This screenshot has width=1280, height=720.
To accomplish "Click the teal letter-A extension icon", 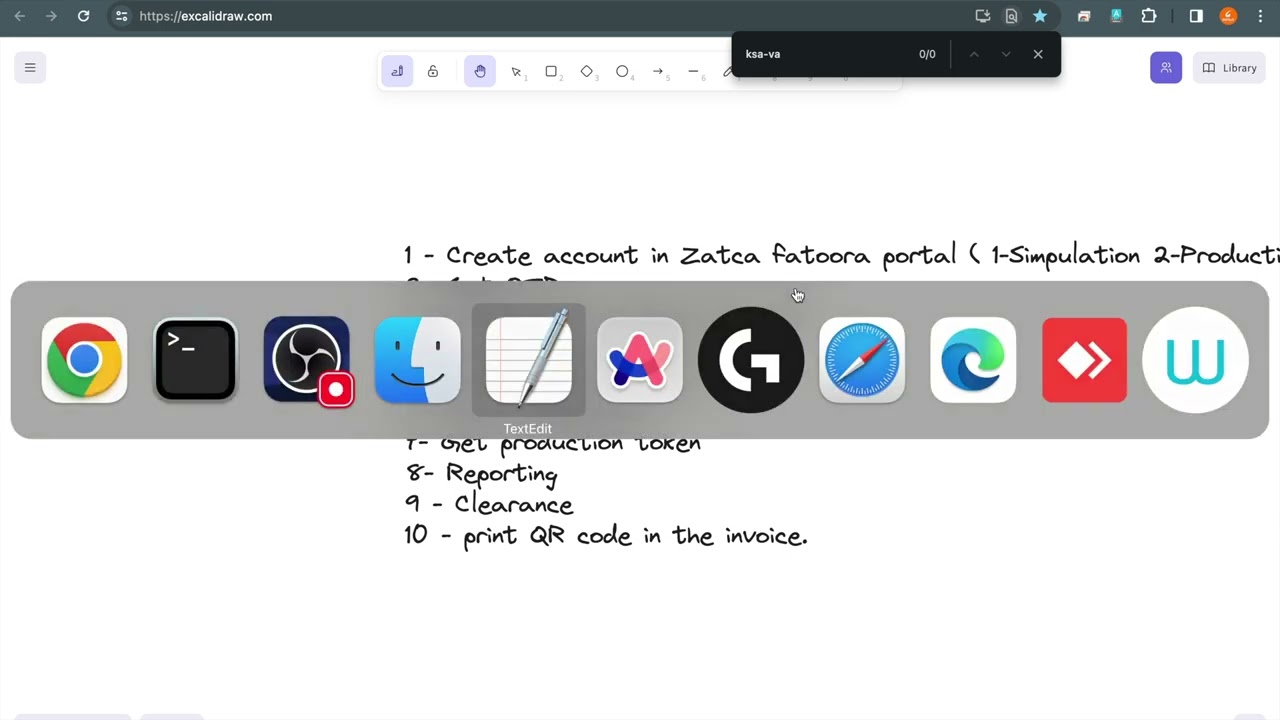I will click(x=1116, y=16).
